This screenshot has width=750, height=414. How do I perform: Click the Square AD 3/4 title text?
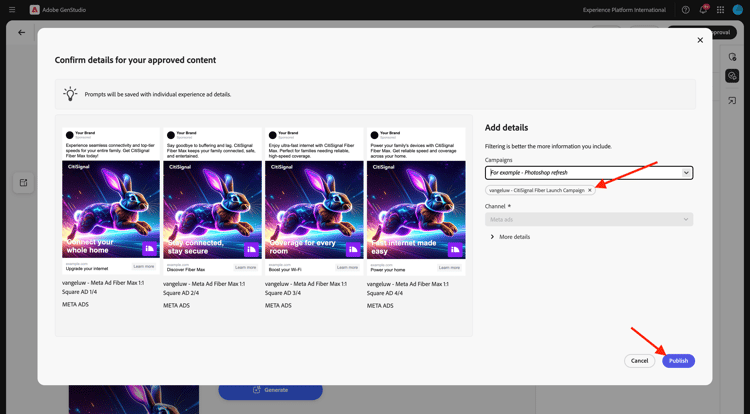pyautogui.click(x=306, y=288)
